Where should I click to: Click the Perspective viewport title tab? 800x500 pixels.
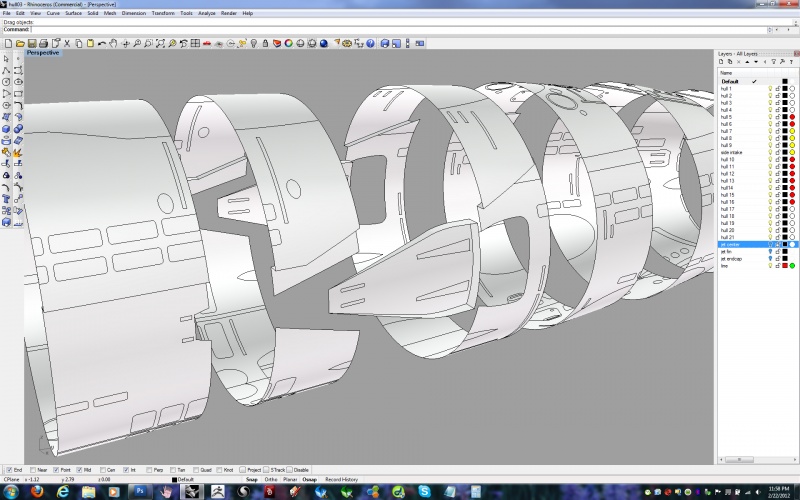(43, 53)
